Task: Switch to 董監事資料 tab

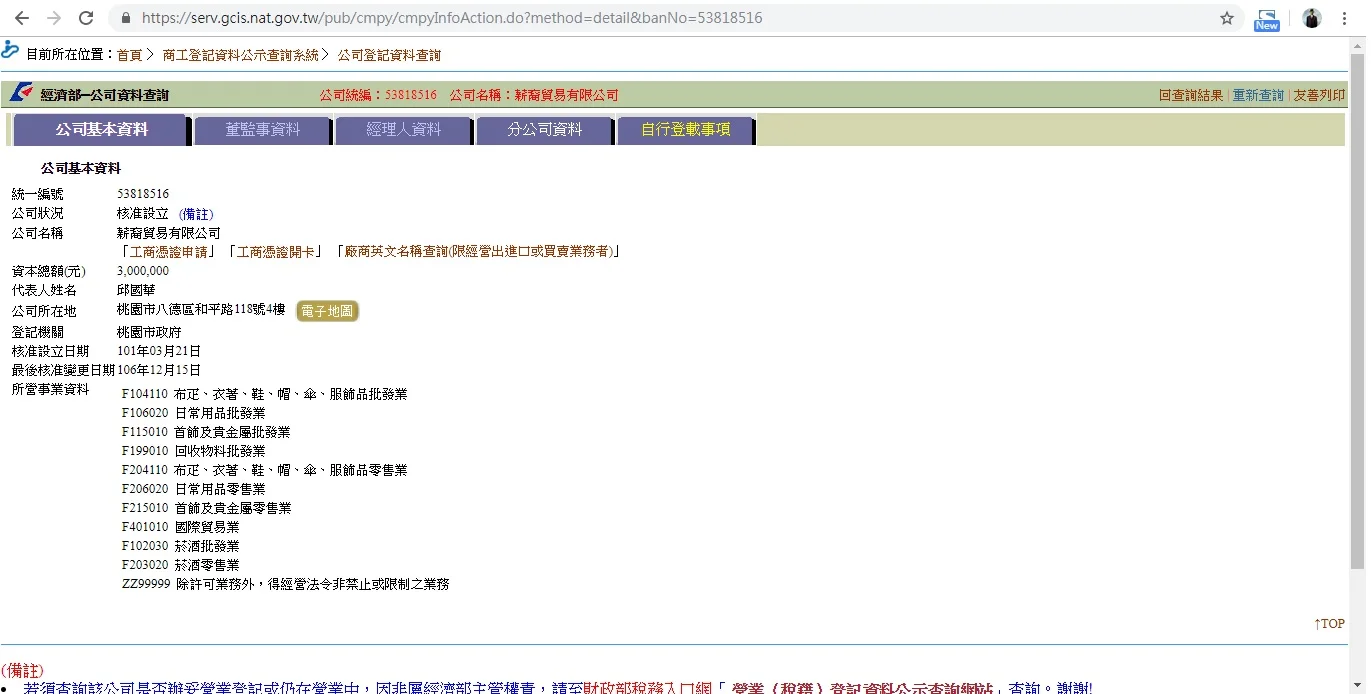Action: [262, 130]
